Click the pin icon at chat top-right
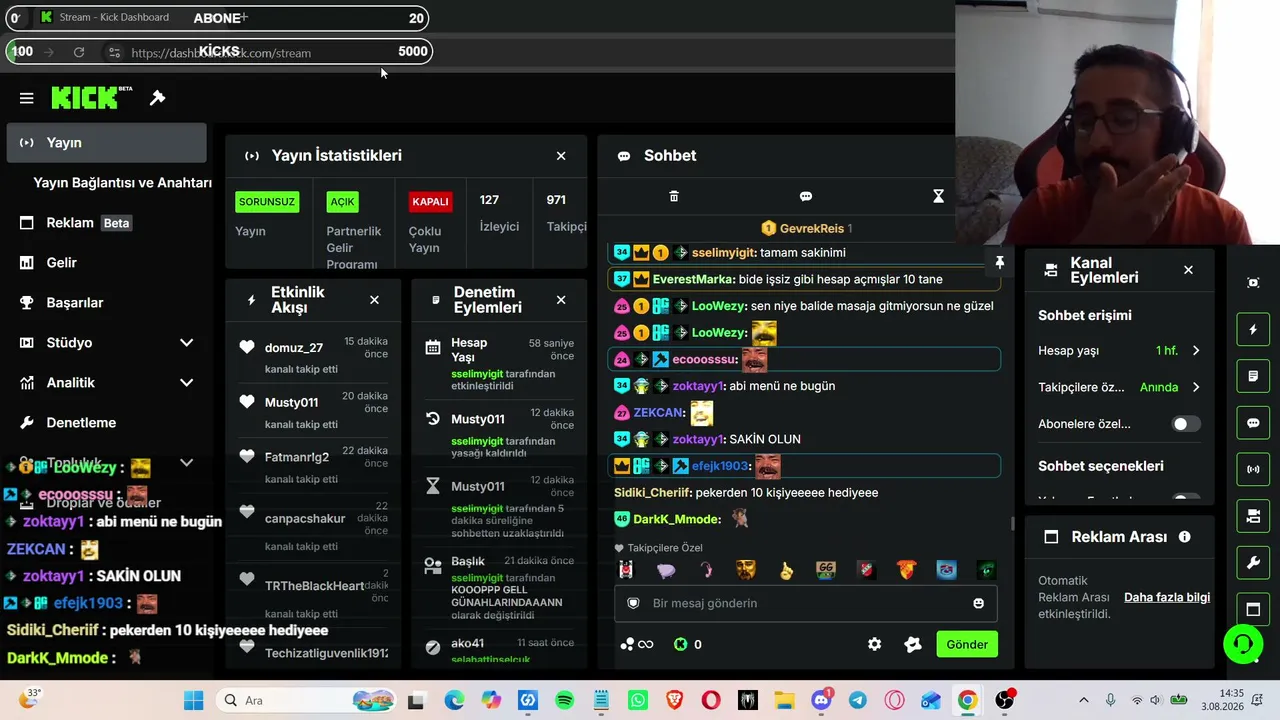This screenshot has height=720, width=1280. [999, 262]
